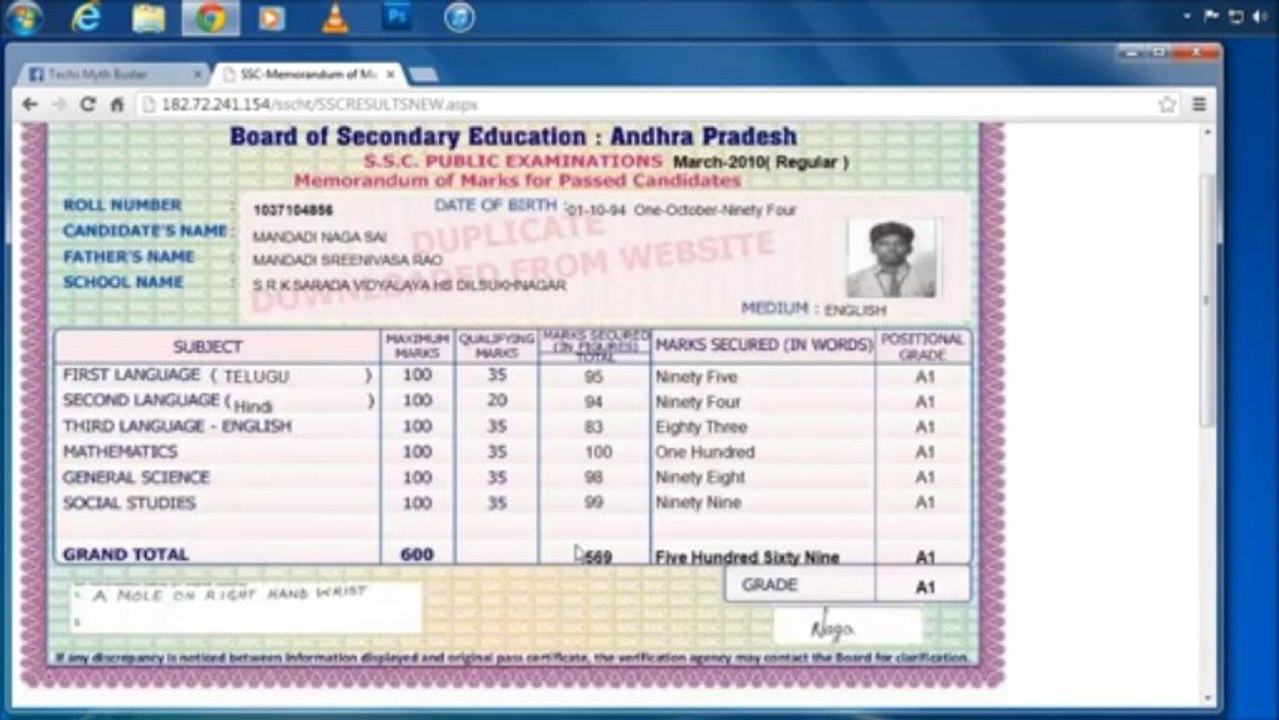The height and width of the screenshot is (720, 1279).
Task: Open the Chrome hamburger menu
Action: pyautogui.click(x=1199, y=104)
